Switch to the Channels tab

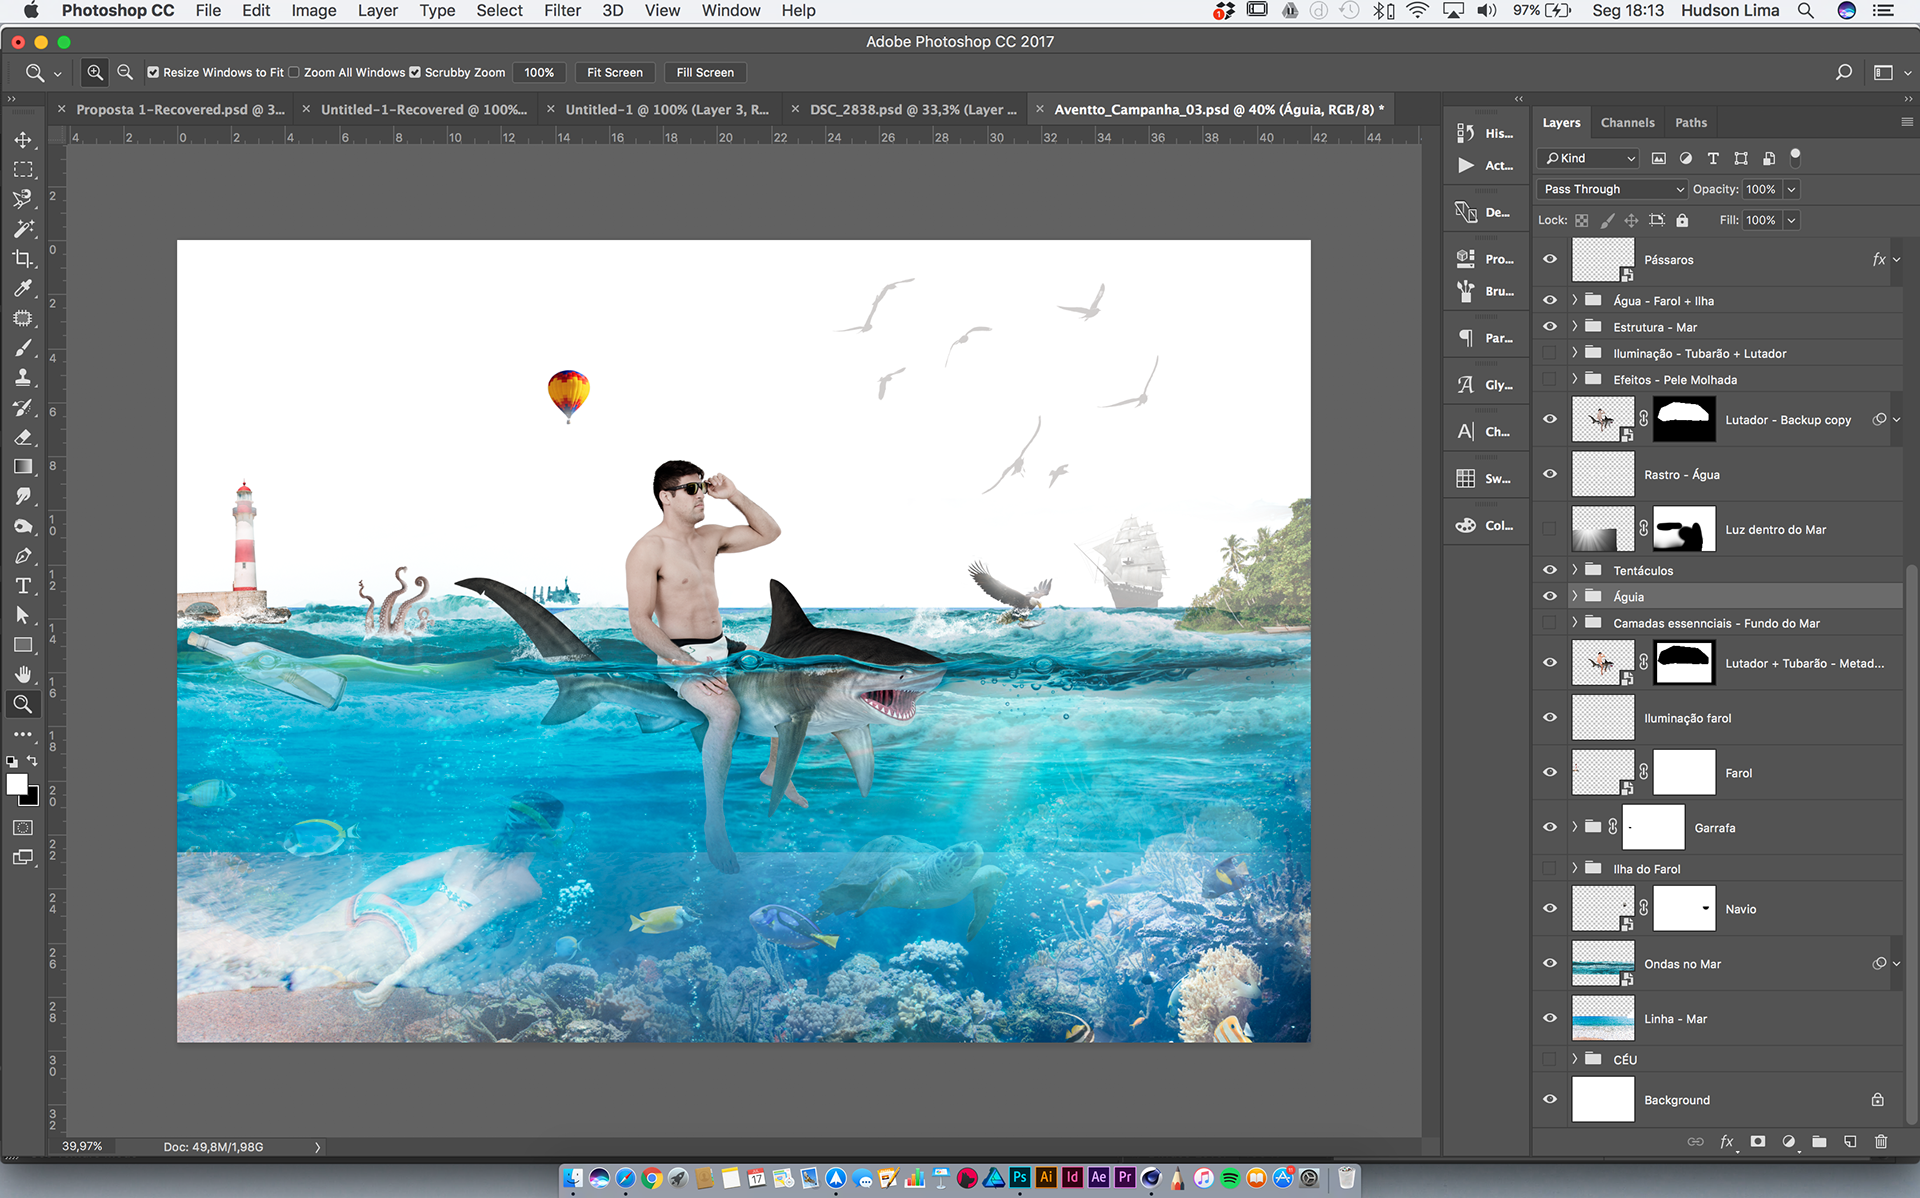point(1627,122)
